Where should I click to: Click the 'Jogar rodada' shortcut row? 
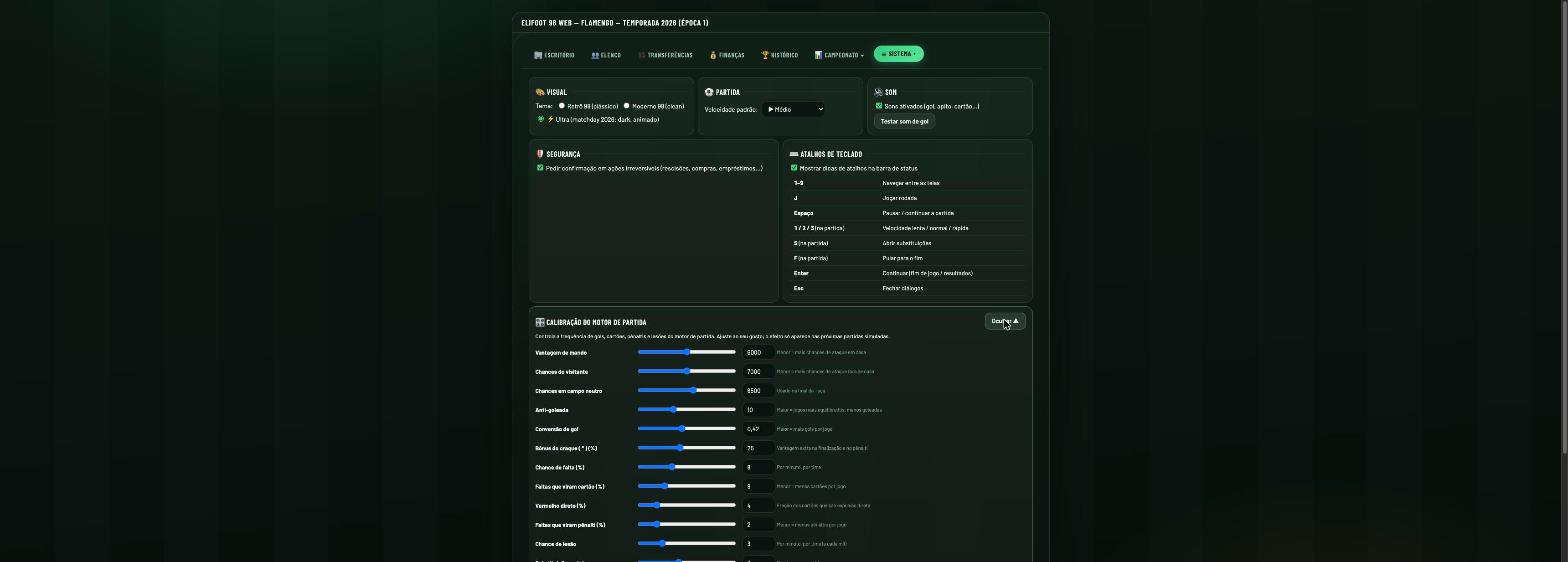click(x=908, y=198)
